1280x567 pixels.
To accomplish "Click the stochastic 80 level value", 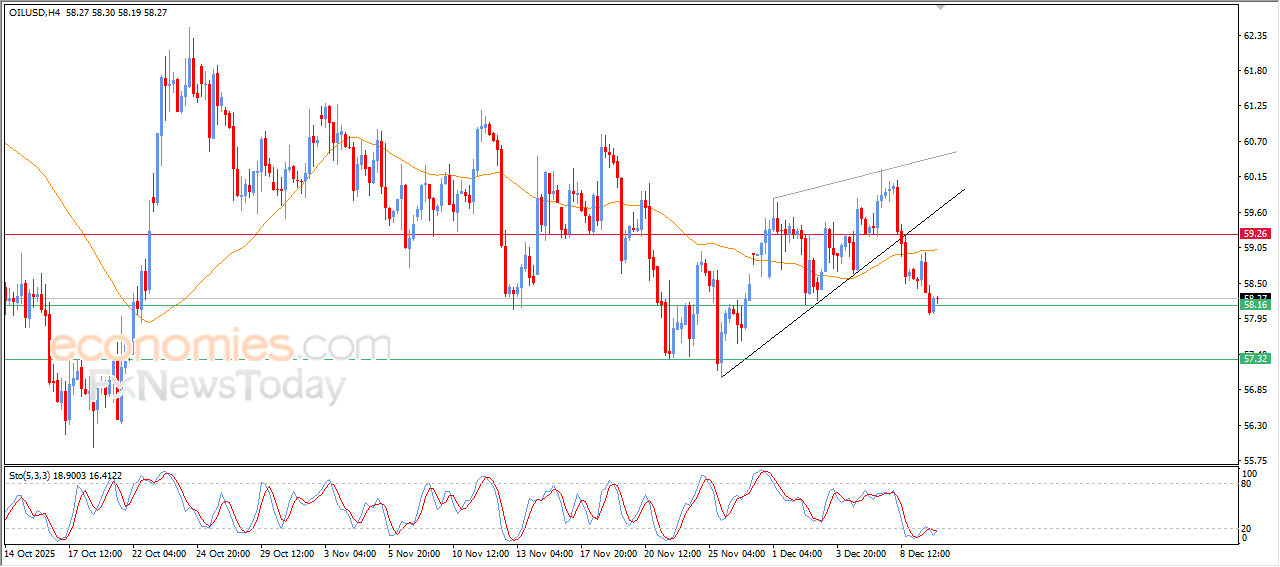I will pyautogui.click(x=1246, y=484).
